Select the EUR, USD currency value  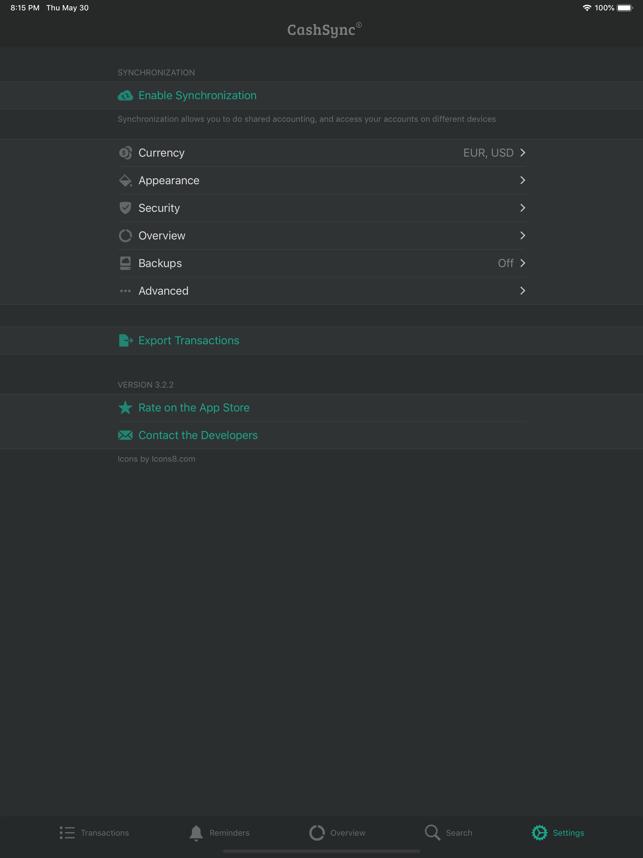(488, 153)
